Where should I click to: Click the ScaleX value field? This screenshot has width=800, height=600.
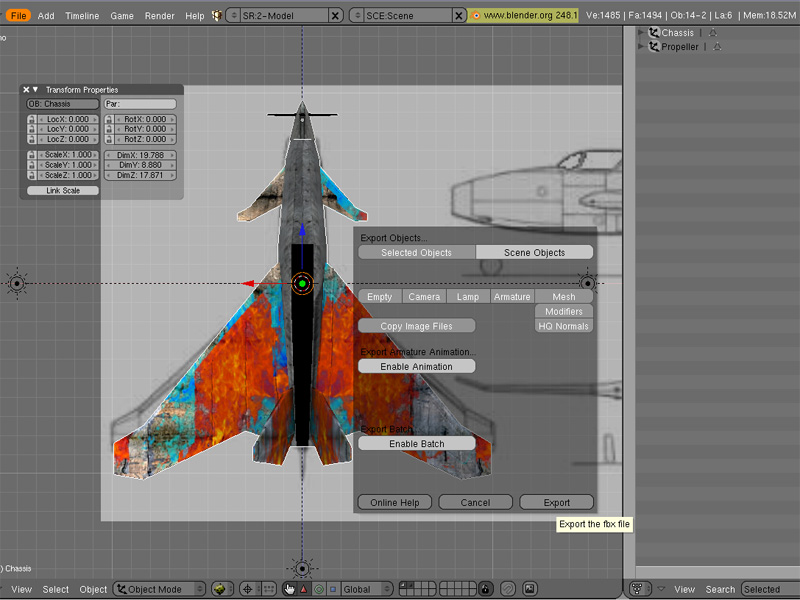[66, 155]
